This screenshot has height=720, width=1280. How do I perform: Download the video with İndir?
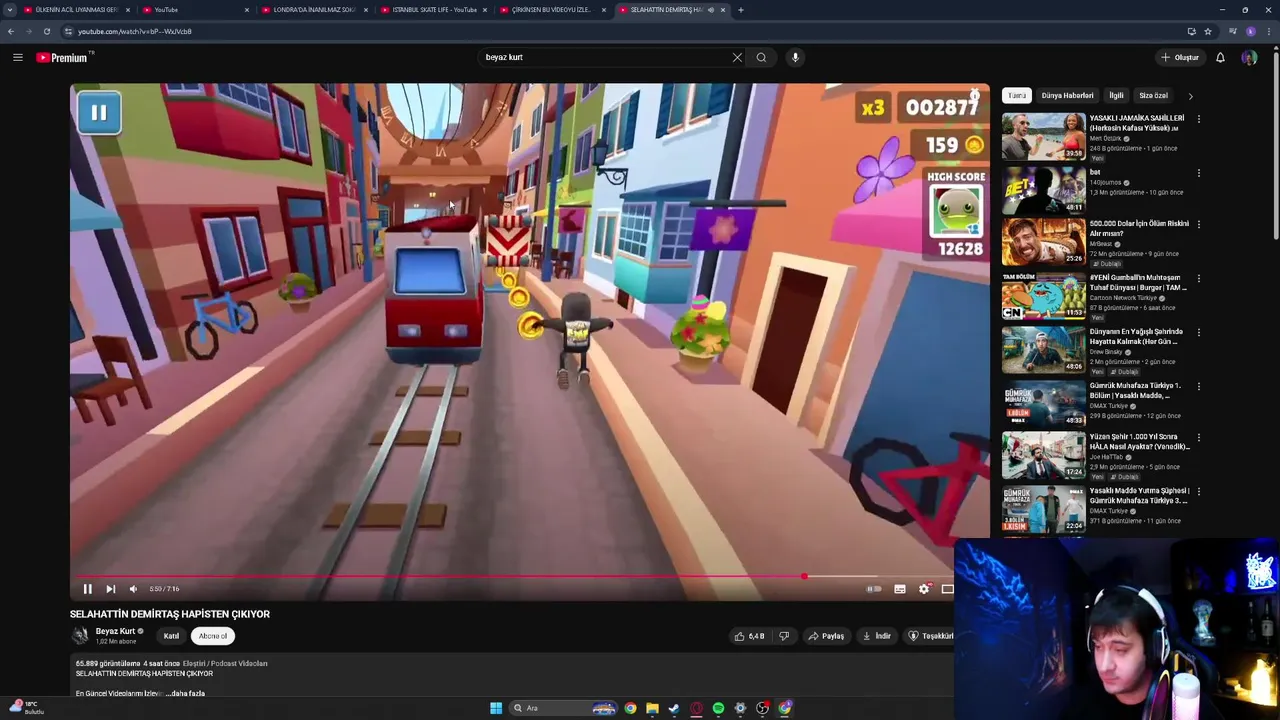click(876, 636)
